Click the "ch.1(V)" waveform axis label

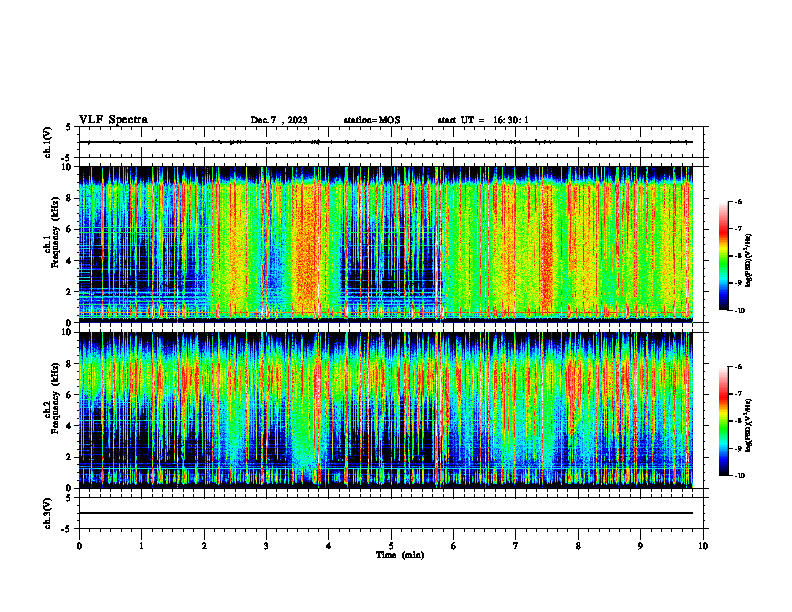47,142
